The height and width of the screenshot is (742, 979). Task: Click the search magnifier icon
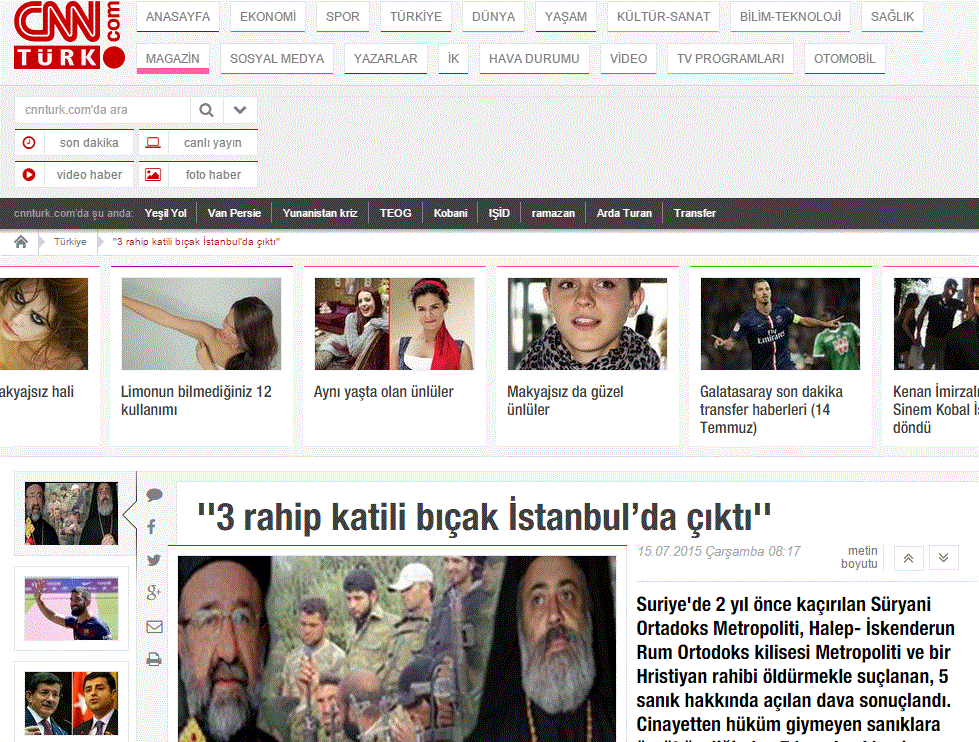(x=207, y=110)
